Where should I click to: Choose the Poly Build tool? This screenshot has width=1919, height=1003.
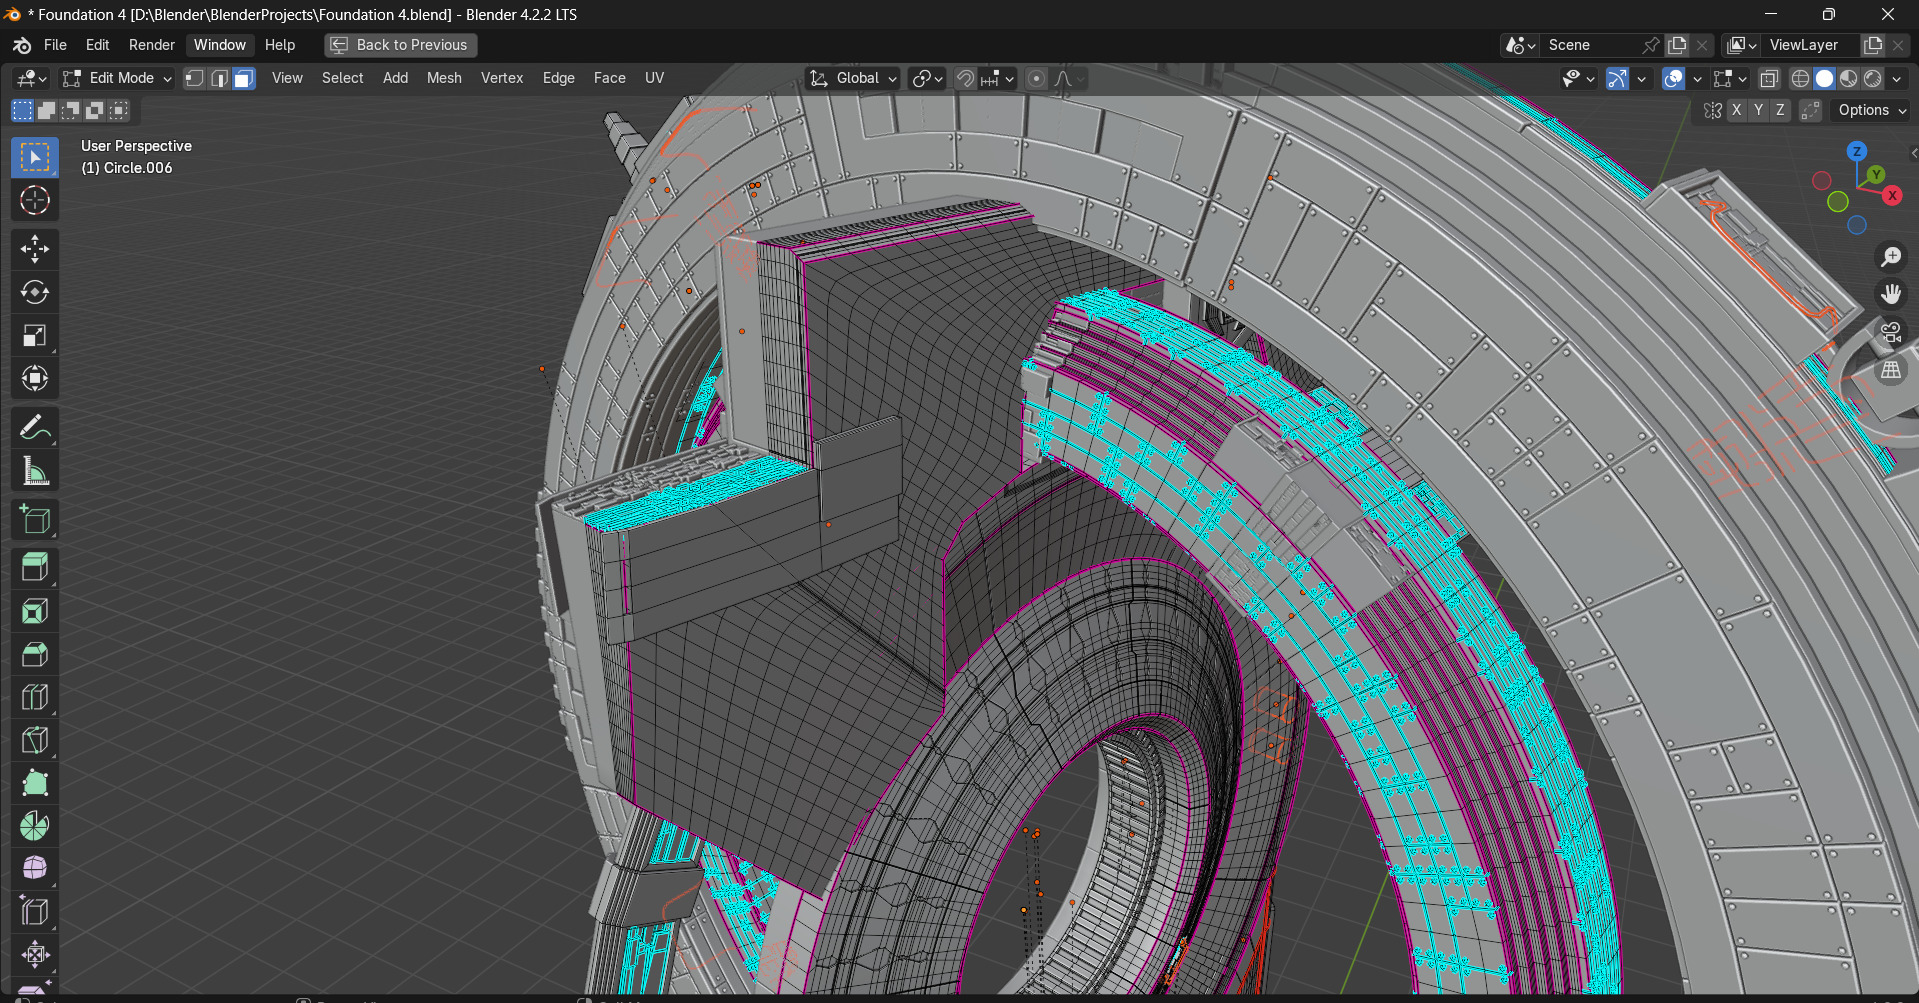coord(35,783)
